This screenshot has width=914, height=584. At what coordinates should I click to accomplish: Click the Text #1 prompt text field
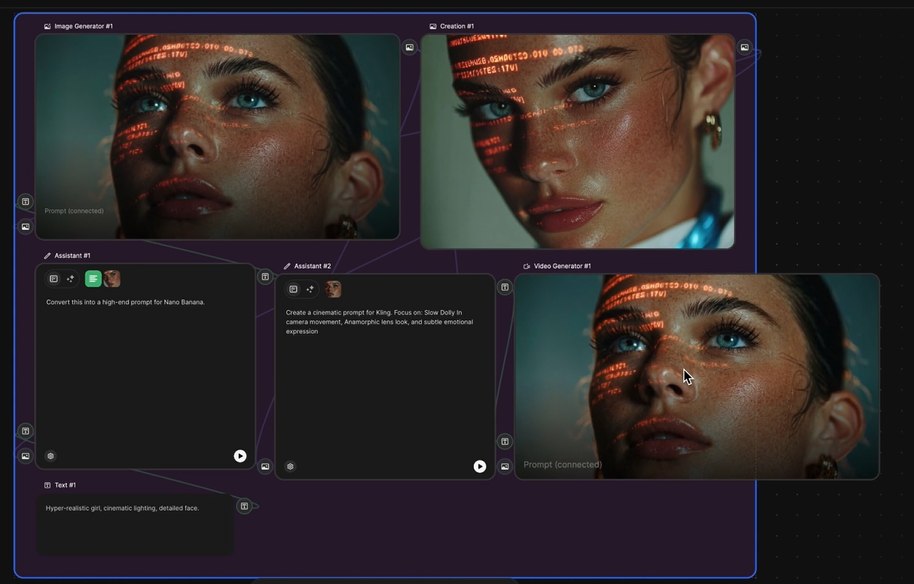pos(135,522)
